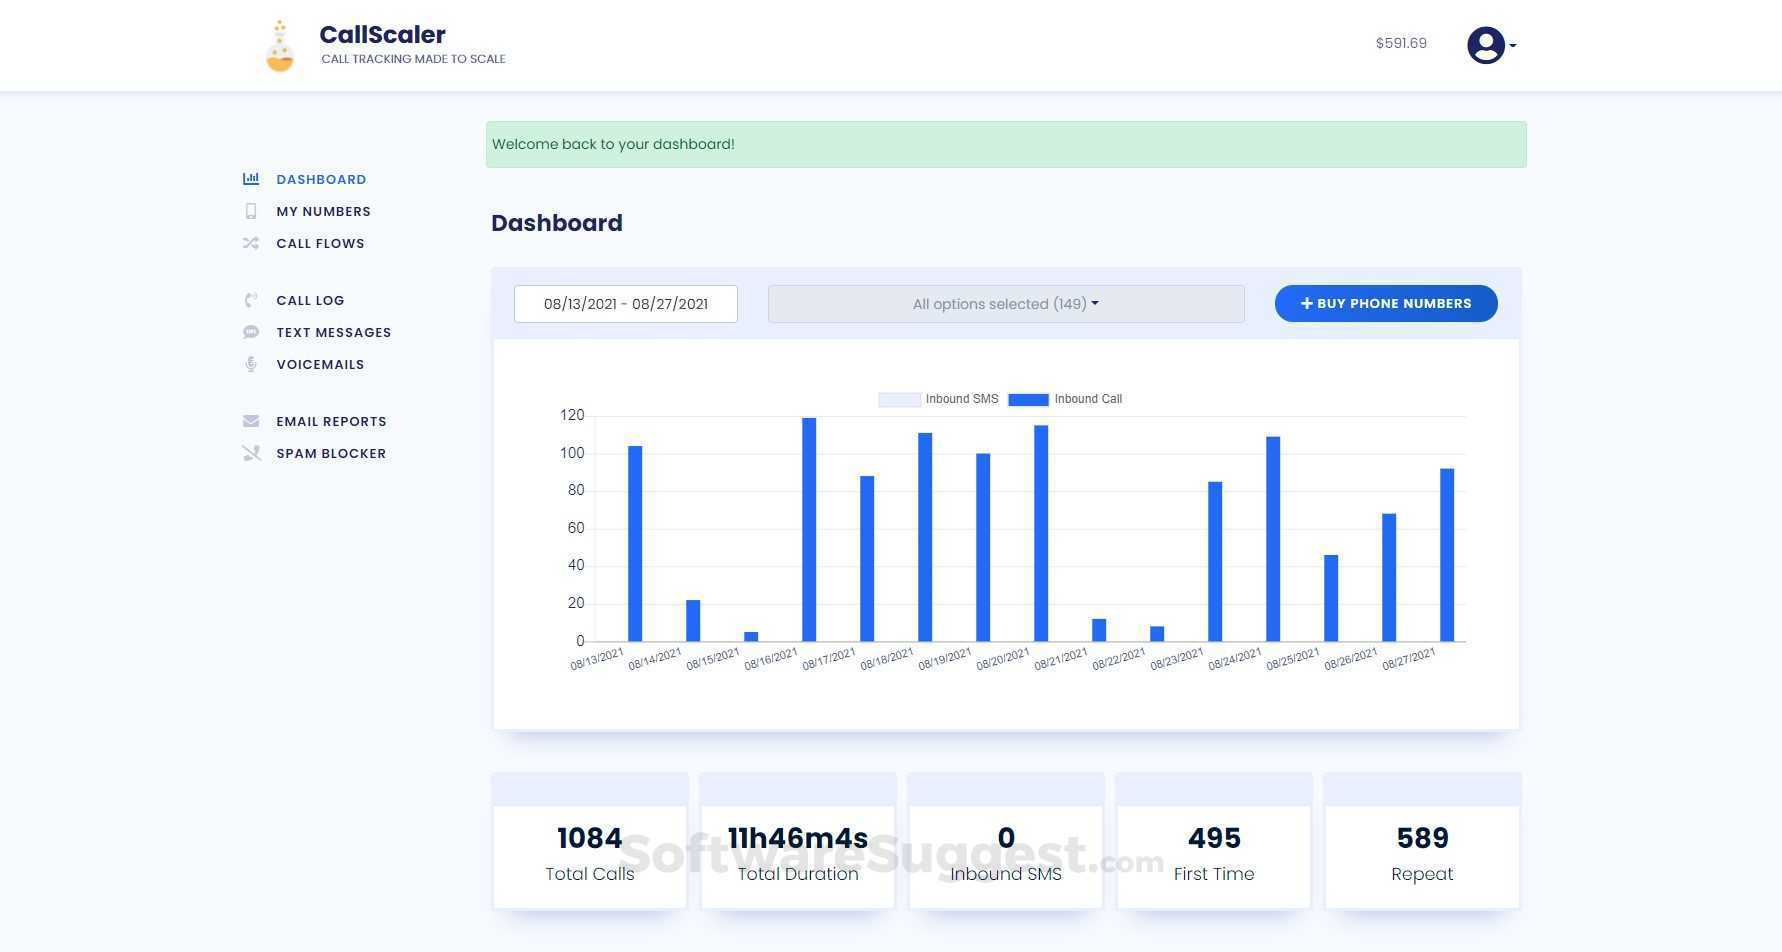Navigate to Call Flows page
1782x952 pixels.
320,243
